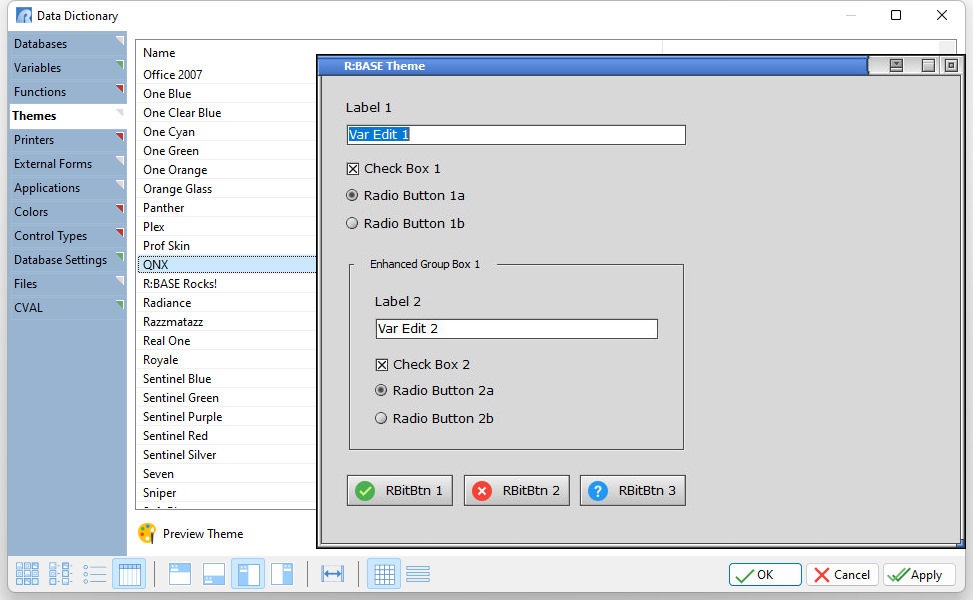Open the CVAL tab
Screen dimensions: 973x600
(x=68, y=308)
